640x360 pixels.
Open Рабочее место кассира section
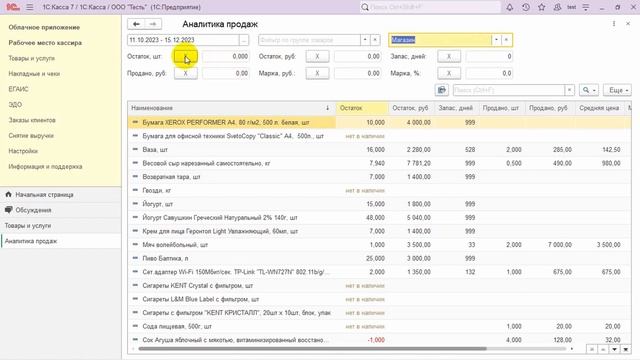click(x=45, y=43)
